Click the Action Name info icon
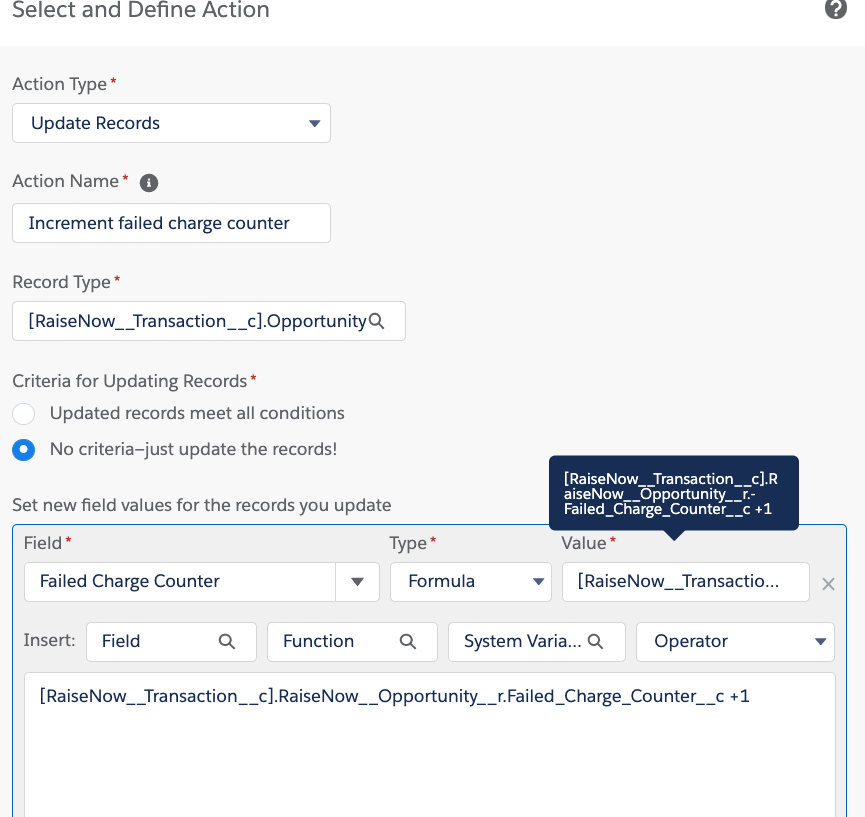 [x=148, y=183]
